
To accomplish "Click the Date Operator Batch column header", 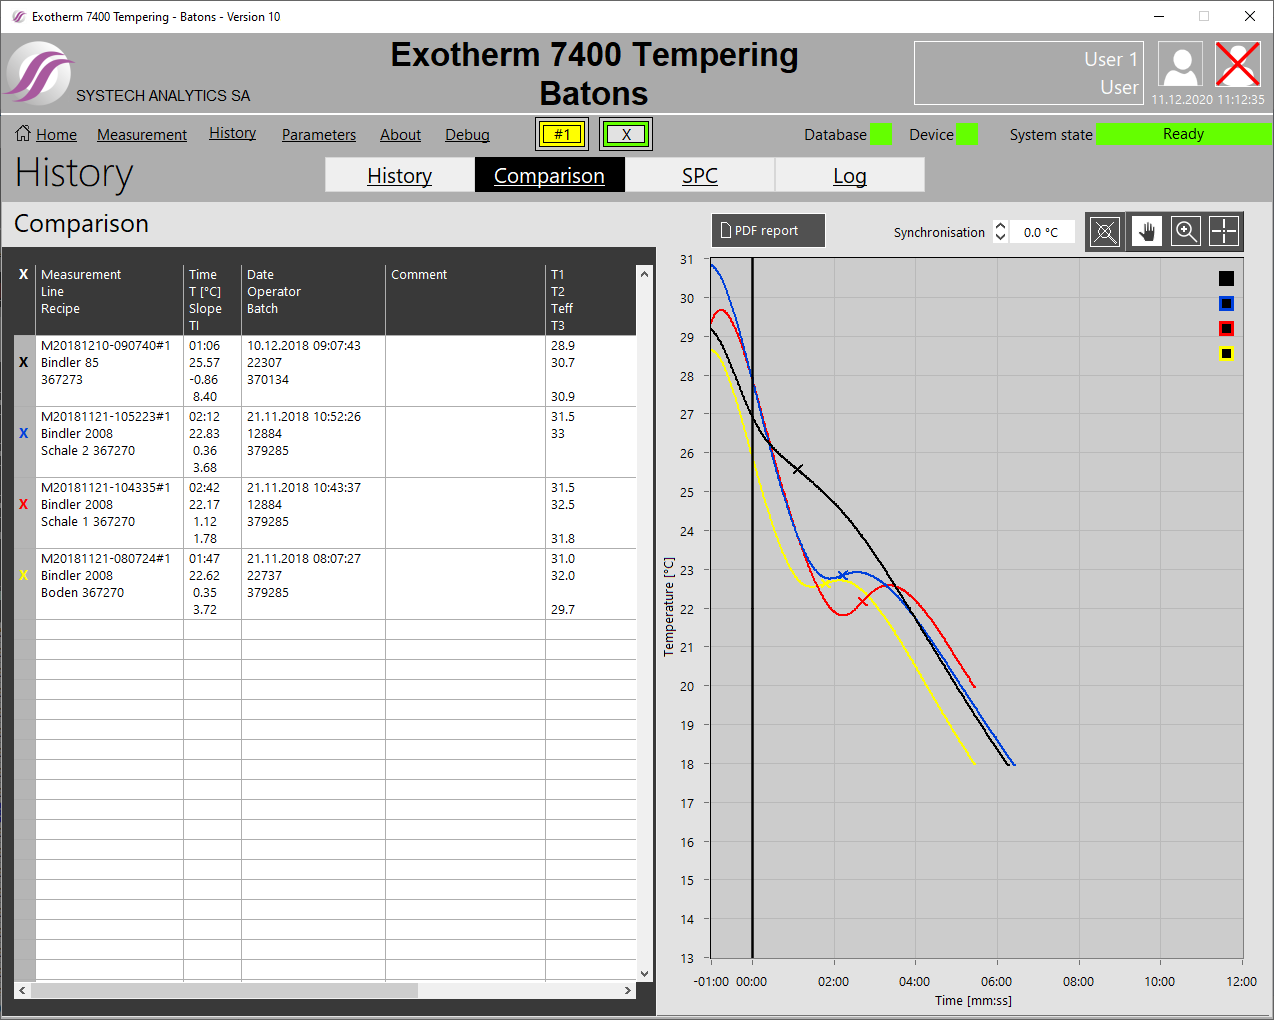I will (313, 300).
